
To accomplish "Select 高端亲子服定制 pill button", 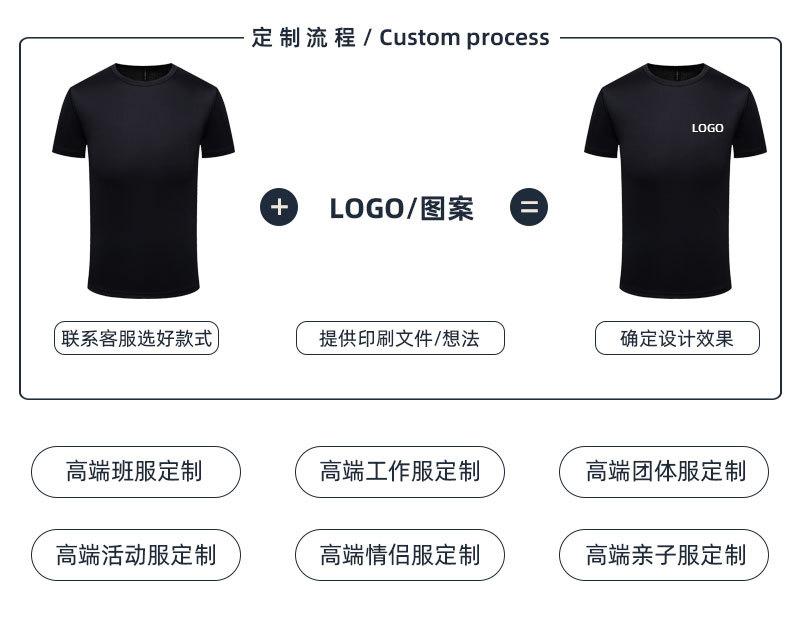I will [664, 555].
